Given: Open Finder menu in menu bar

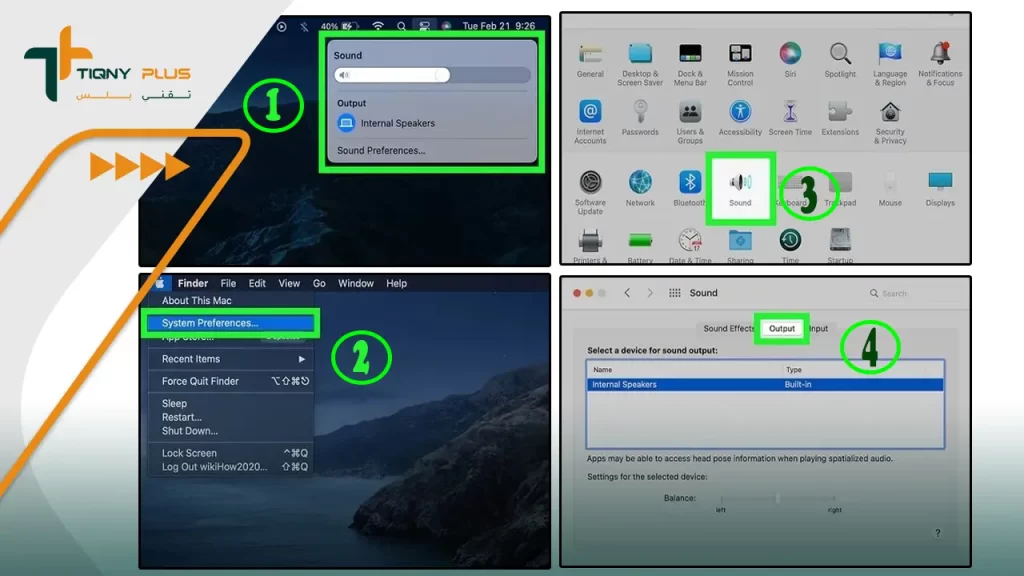Looking at the screenshot, I should pos(193,283).
